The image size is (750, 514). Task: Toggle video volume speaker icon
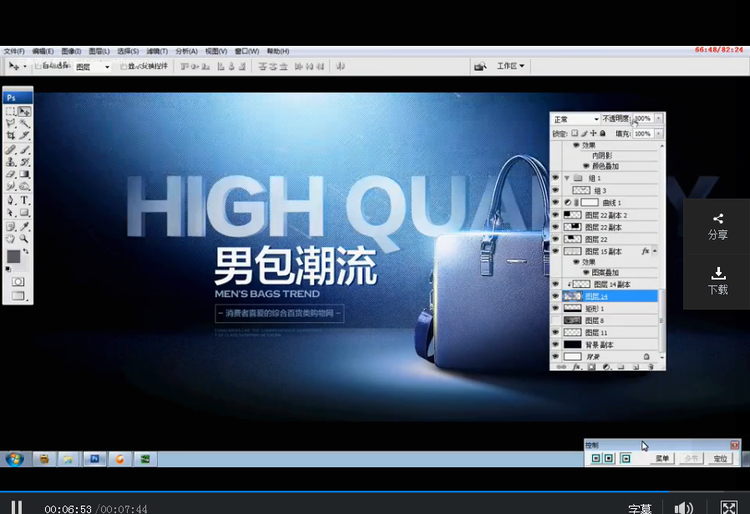(x=683, y=508)
